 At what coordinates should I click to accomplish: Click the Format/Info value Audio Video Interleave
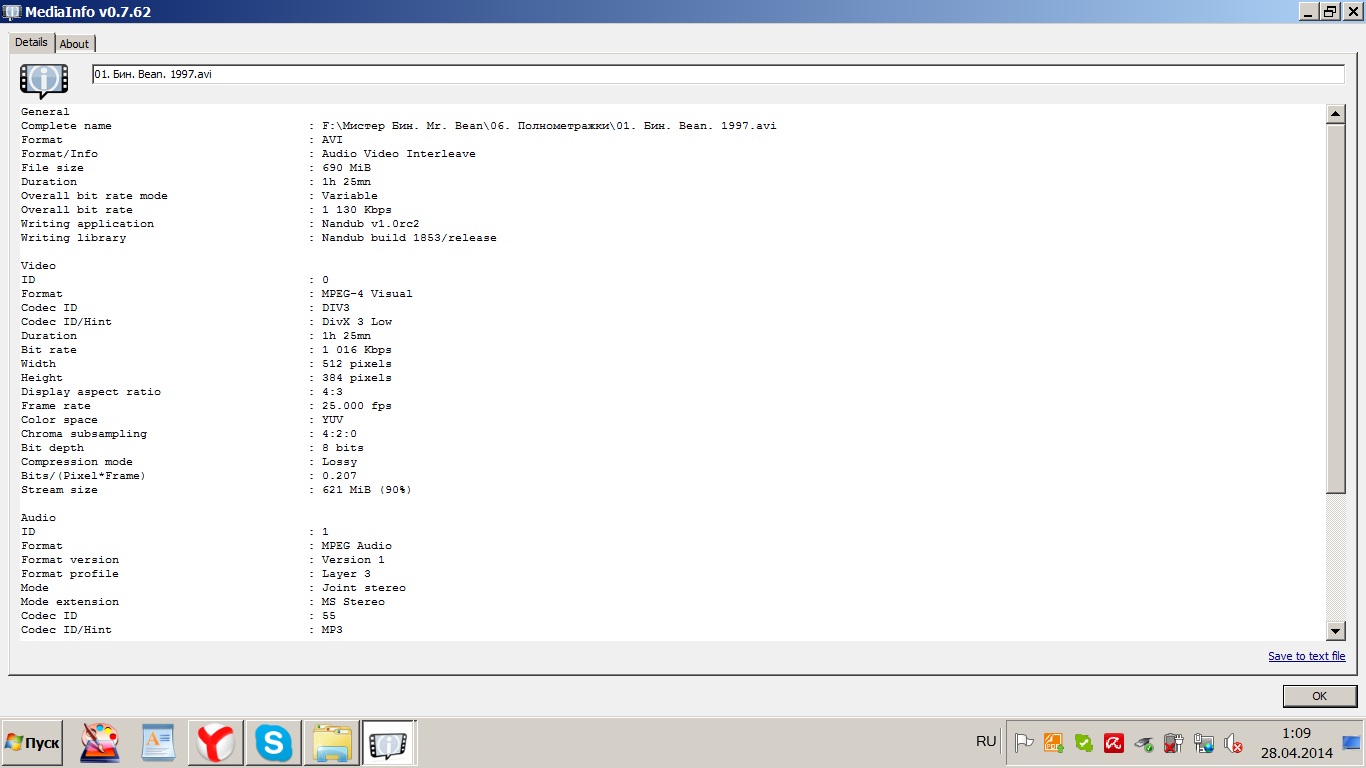pyautogui.click(x=399, y=154)
